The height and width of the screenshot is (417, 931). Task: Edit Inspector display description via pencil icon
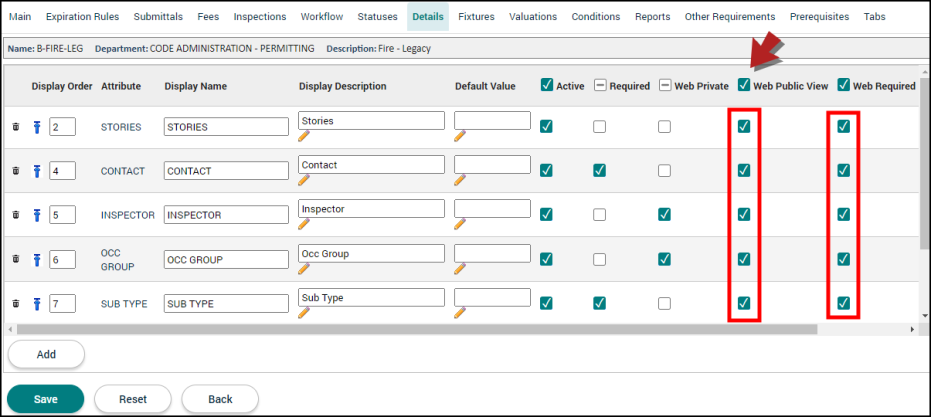[x=304, y=224]
